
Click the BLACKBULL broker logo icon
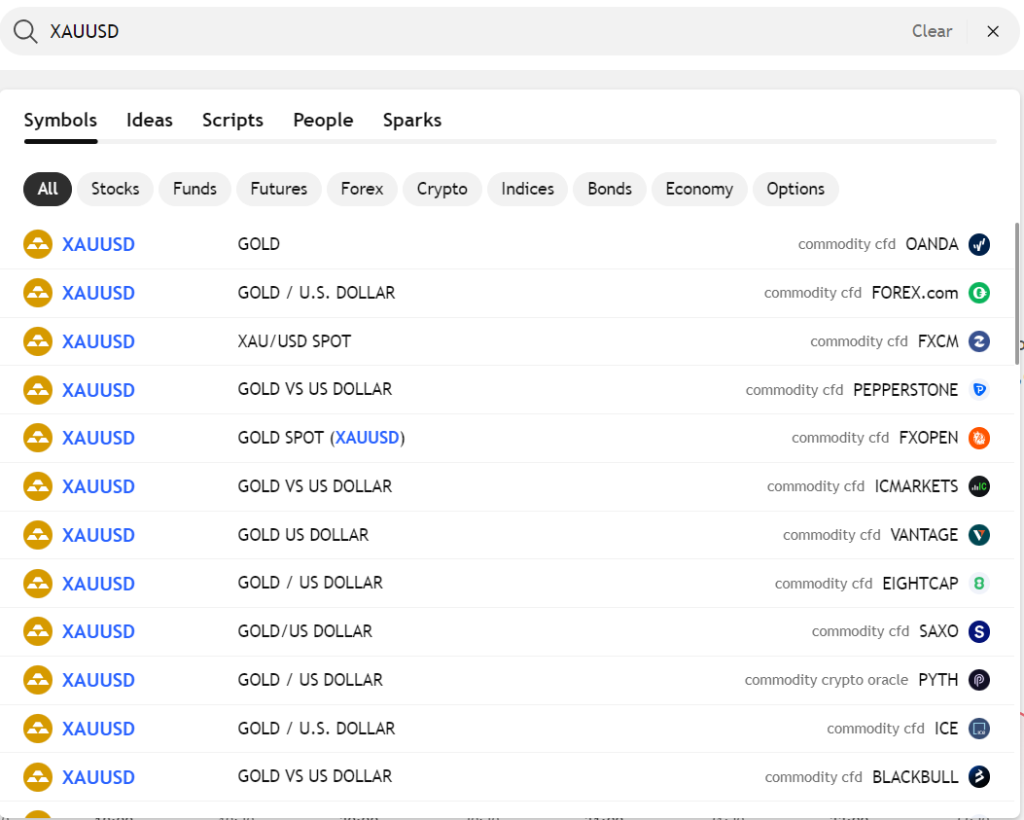978,776
